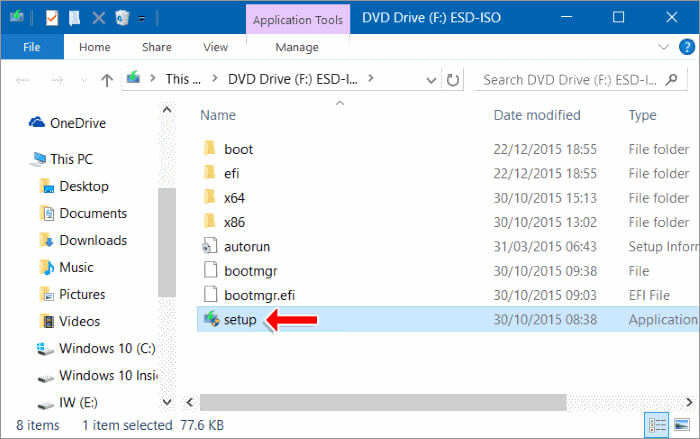Image resolution: width=700 pixels, height=439 pixels.
Task: Click the setup file name
Action: point(240,319)
